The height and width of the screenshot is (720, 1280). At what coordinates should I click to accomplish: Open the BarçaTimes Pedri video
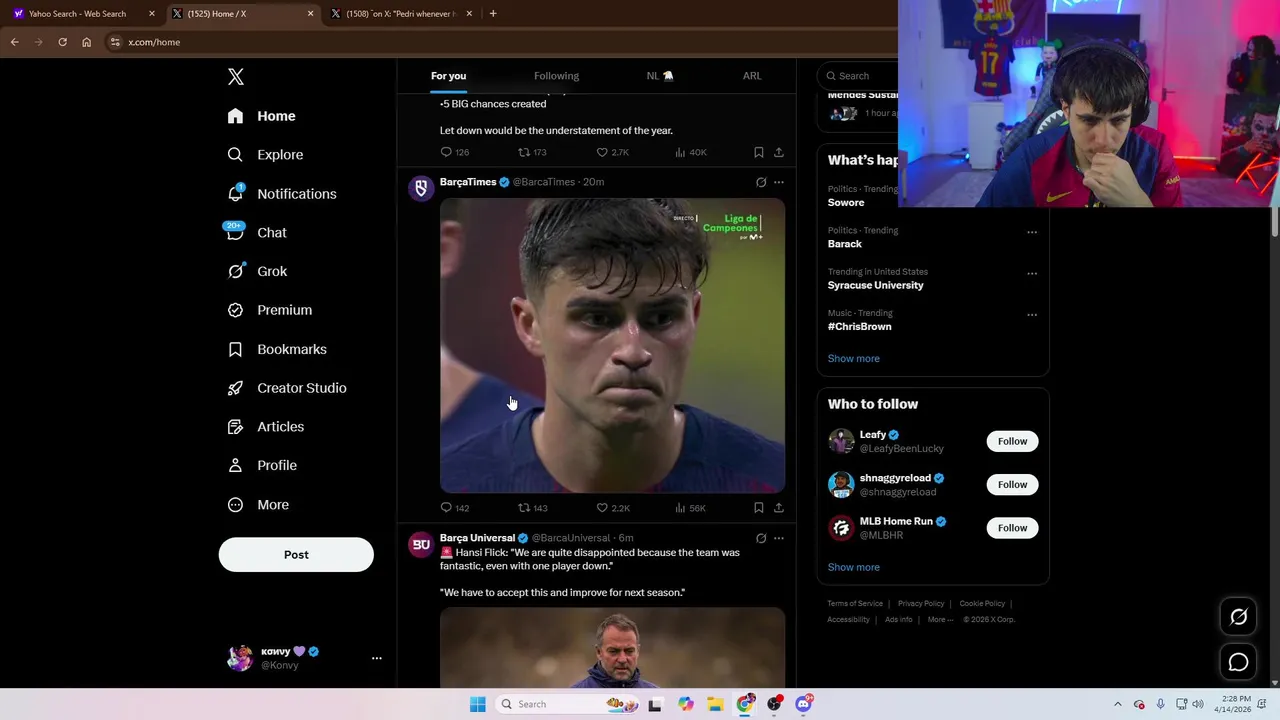[612, 345]
